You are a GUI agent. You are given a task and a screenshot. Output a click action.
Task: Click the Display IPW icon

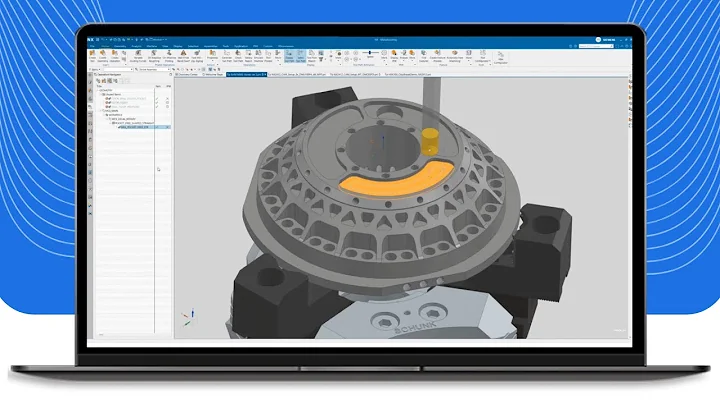394,56
